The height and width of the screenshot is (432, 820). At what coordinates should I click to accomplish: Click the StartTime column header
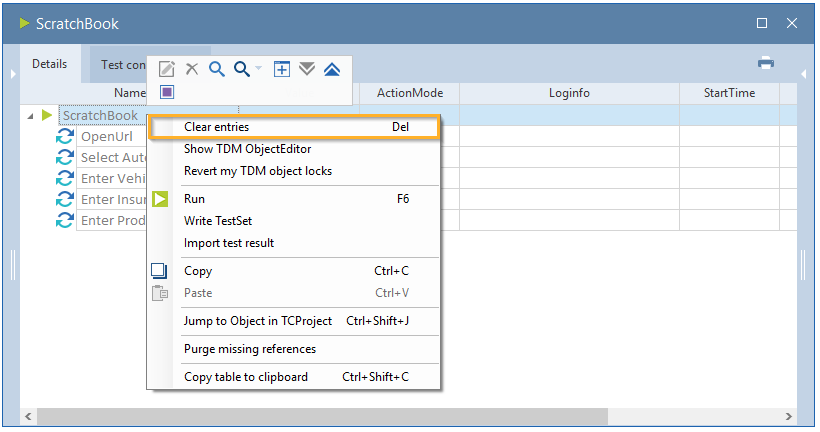point(728,93)
